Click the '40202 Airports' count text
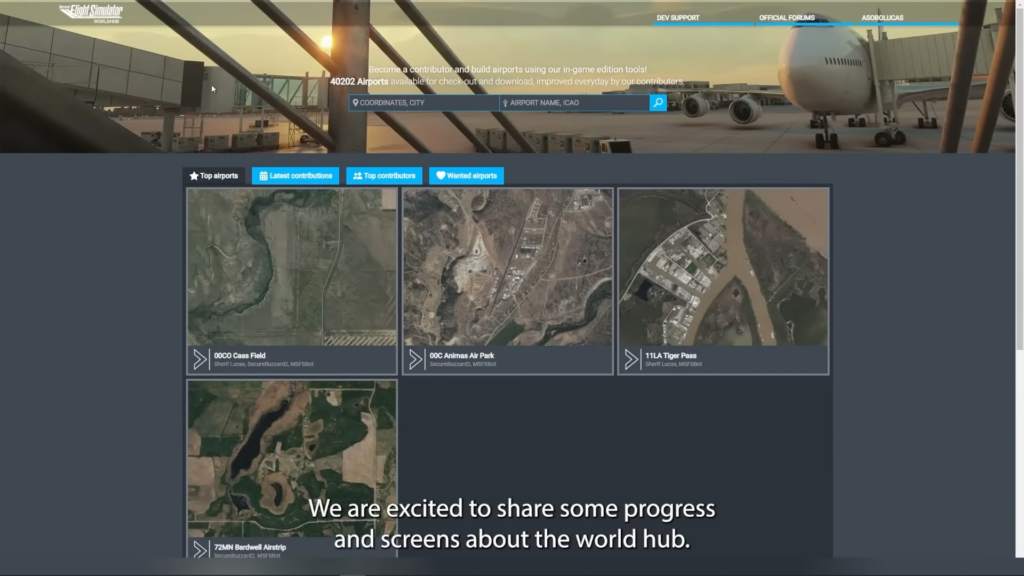The height and width of the screenshot is (576, 1024). pyautogui.click(x=359, y=82)
